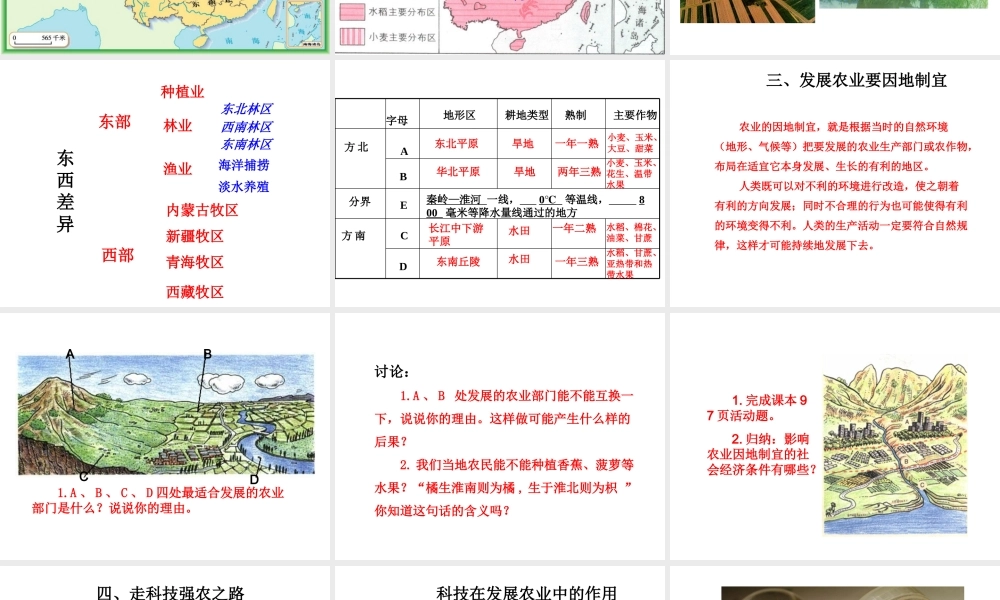
Task: Open the slide titled 三、发展农业要因地制宜
Action: coord(835,183)
